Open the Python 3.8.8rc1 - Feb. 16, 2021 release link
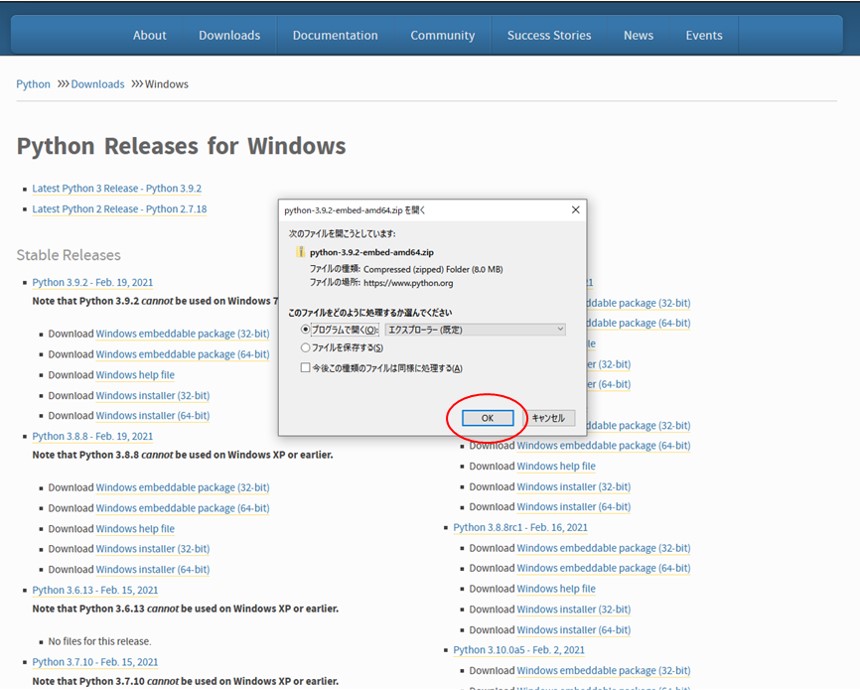860x690 pixels. tap(520, 527)
